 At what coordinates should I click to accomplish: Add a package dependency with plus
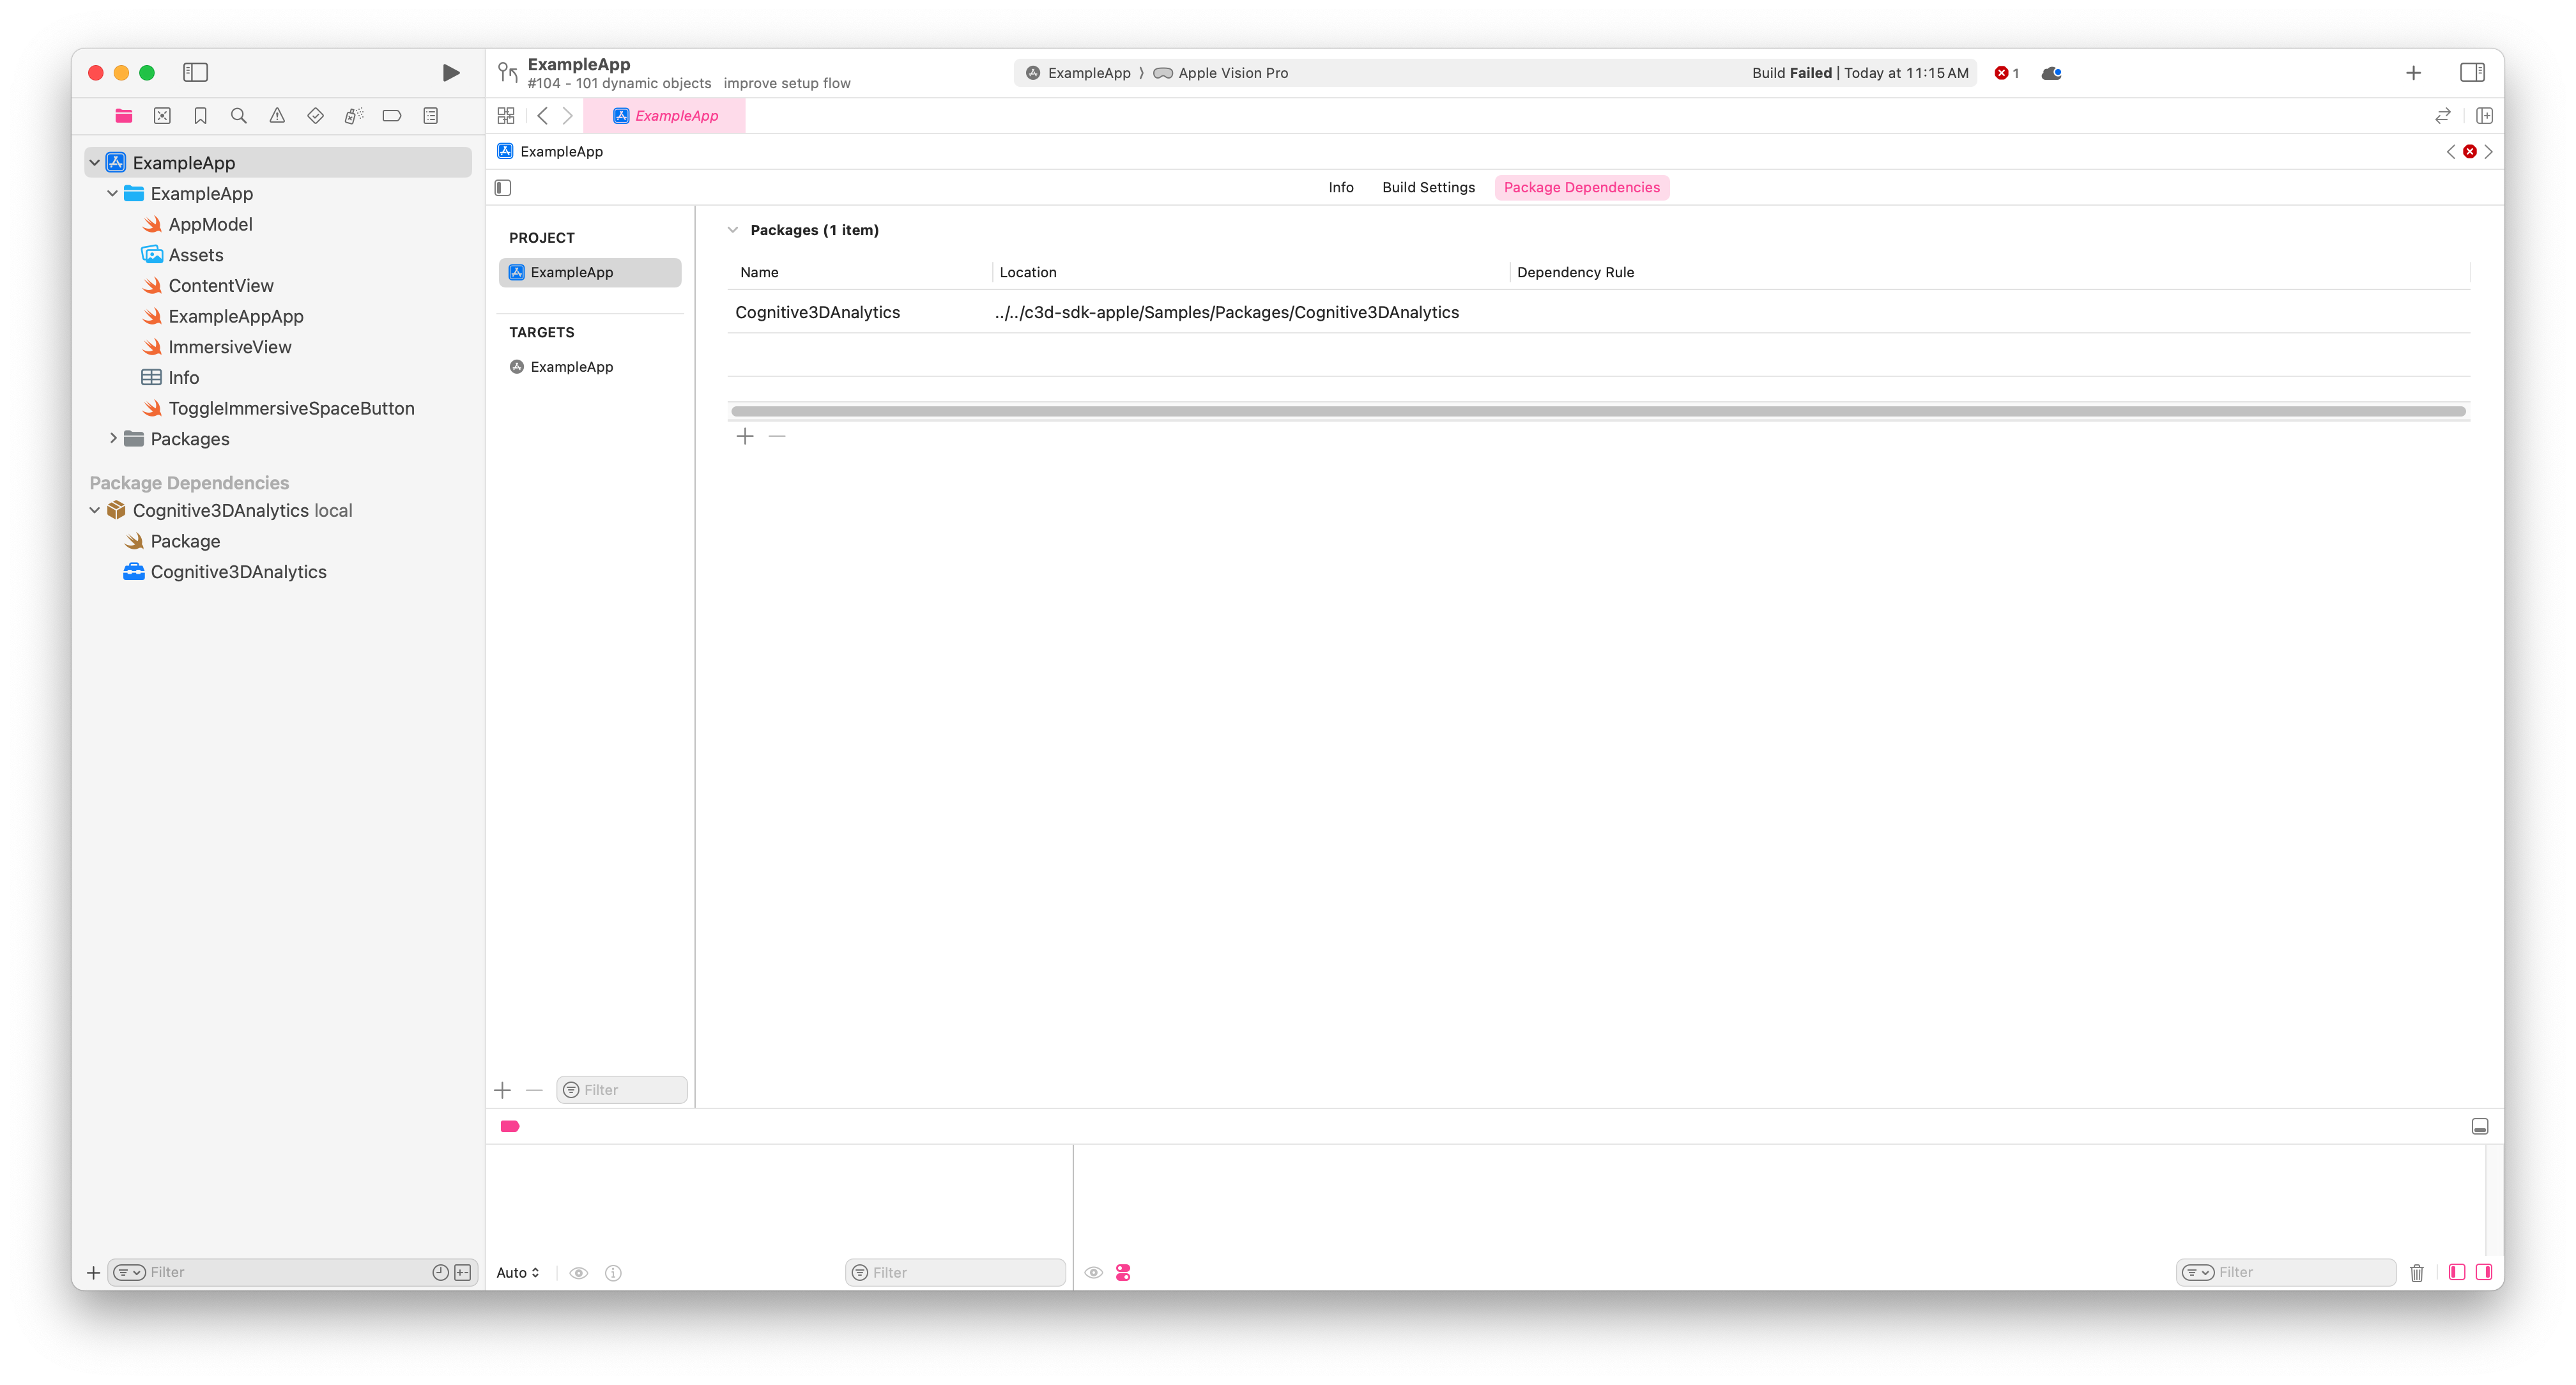click(x=745, y=436)
